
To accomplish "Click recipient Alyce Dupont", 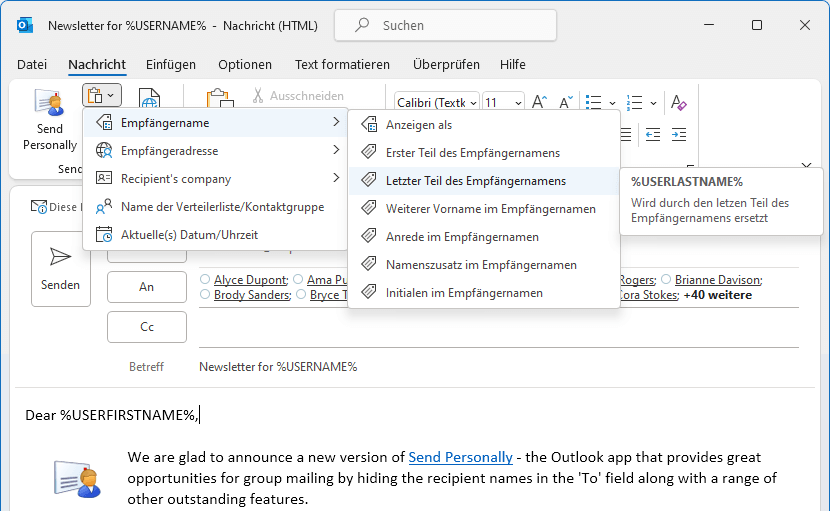I will [x=251, y=280].
